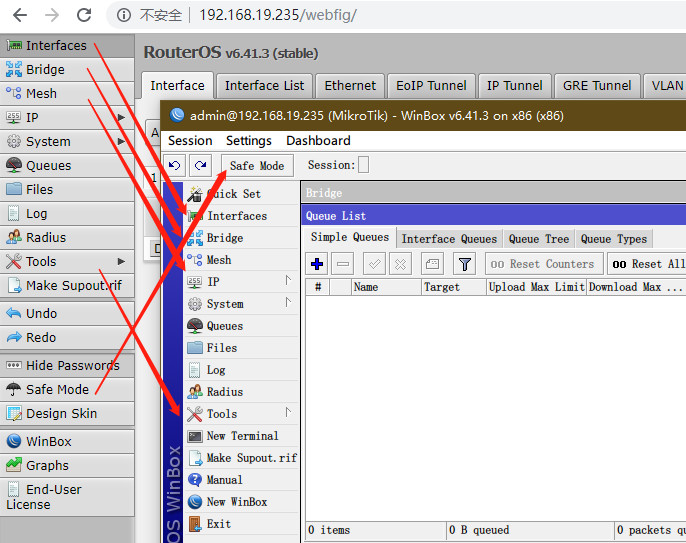Click Redo in webfig sidebar
Image resolution: width=686 pixels, height=543 pixels.
(67, 338)
